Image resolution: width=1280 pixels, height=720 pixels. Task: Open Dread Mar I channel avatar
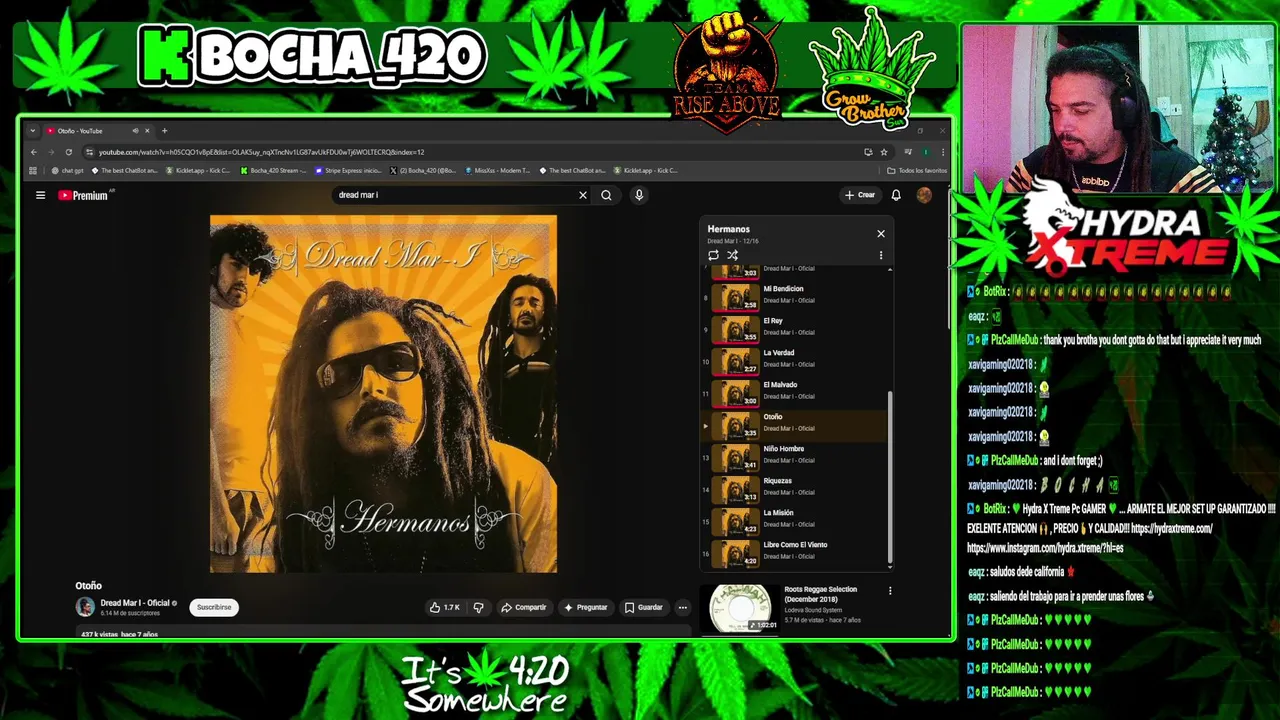(x=85, y=607)
